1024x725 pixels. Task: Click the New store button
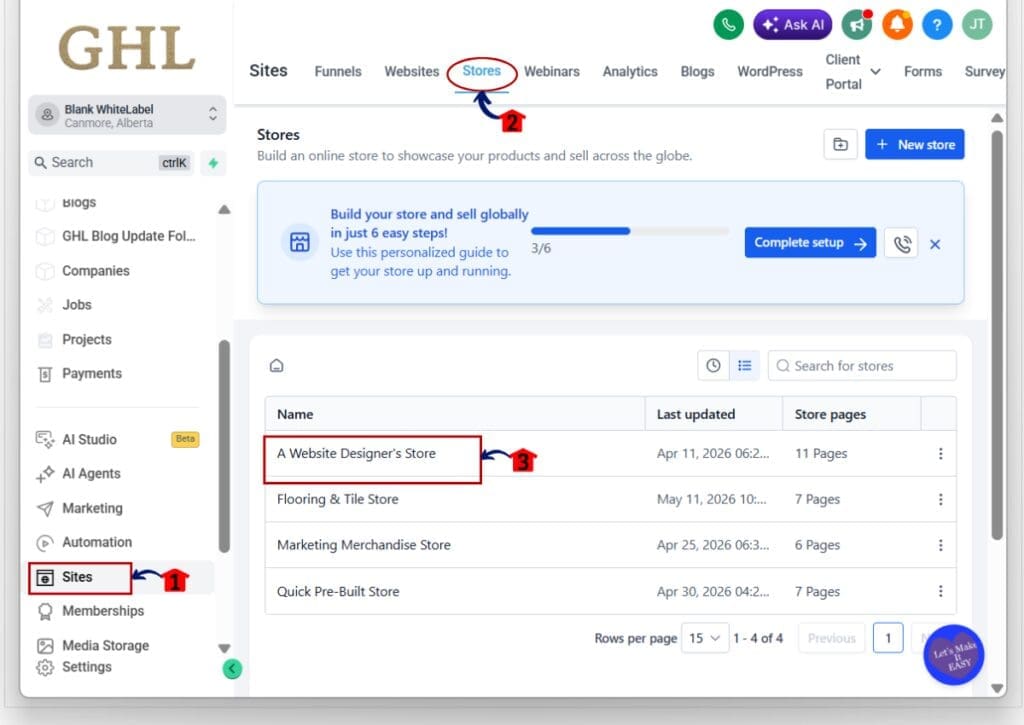pos(914,144)
